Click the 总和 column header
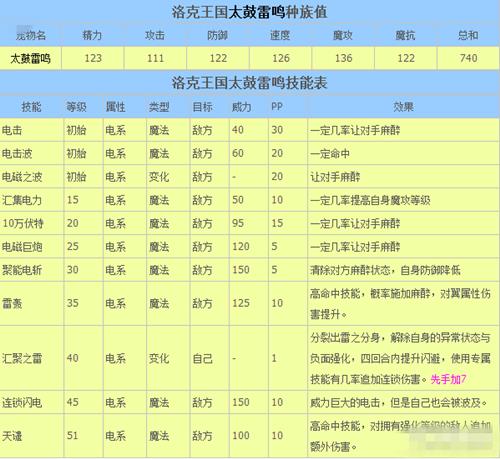The width and height of the screenshot is (500, 459). tap(468, 35)
